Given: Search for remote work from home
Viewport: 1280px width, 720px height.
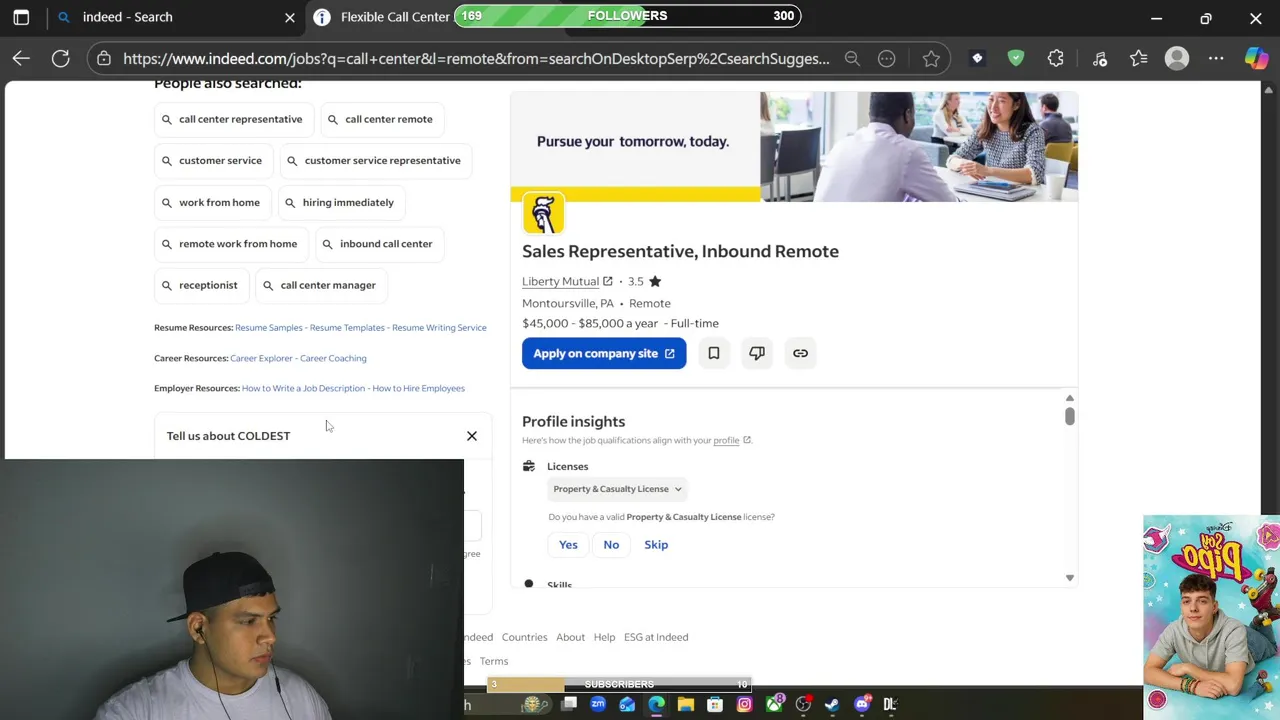Looking at the screenshot, I should pyautogui.click(x=230, y=244).
